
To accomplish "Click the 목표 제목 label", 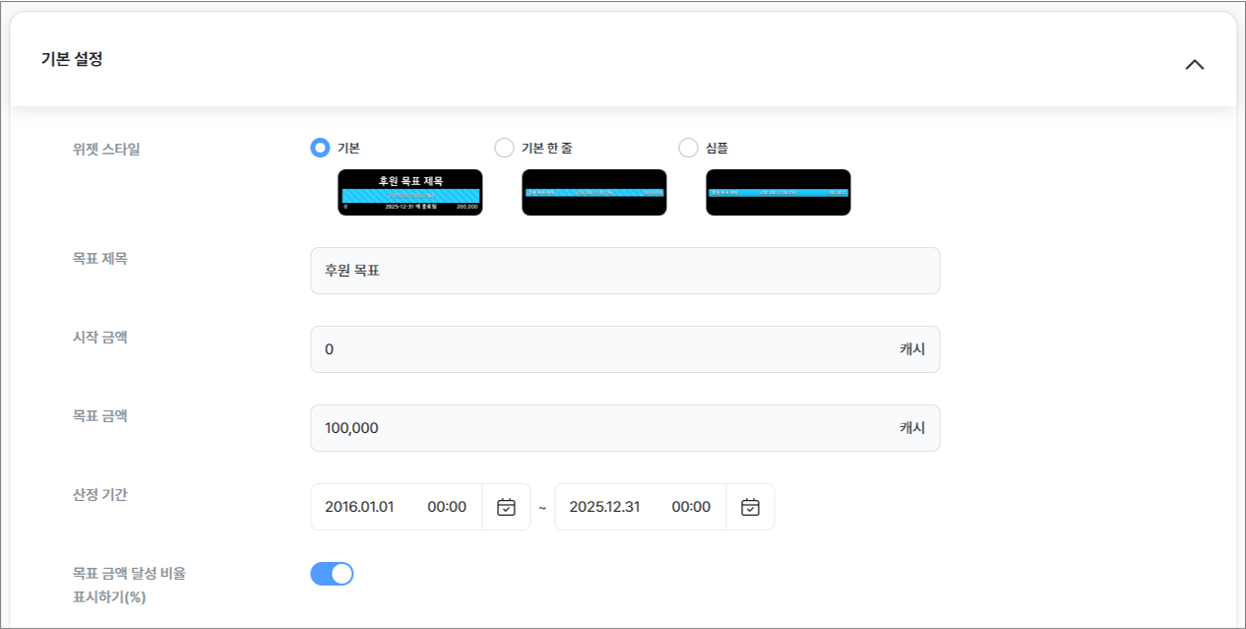I will coord(100,258).
